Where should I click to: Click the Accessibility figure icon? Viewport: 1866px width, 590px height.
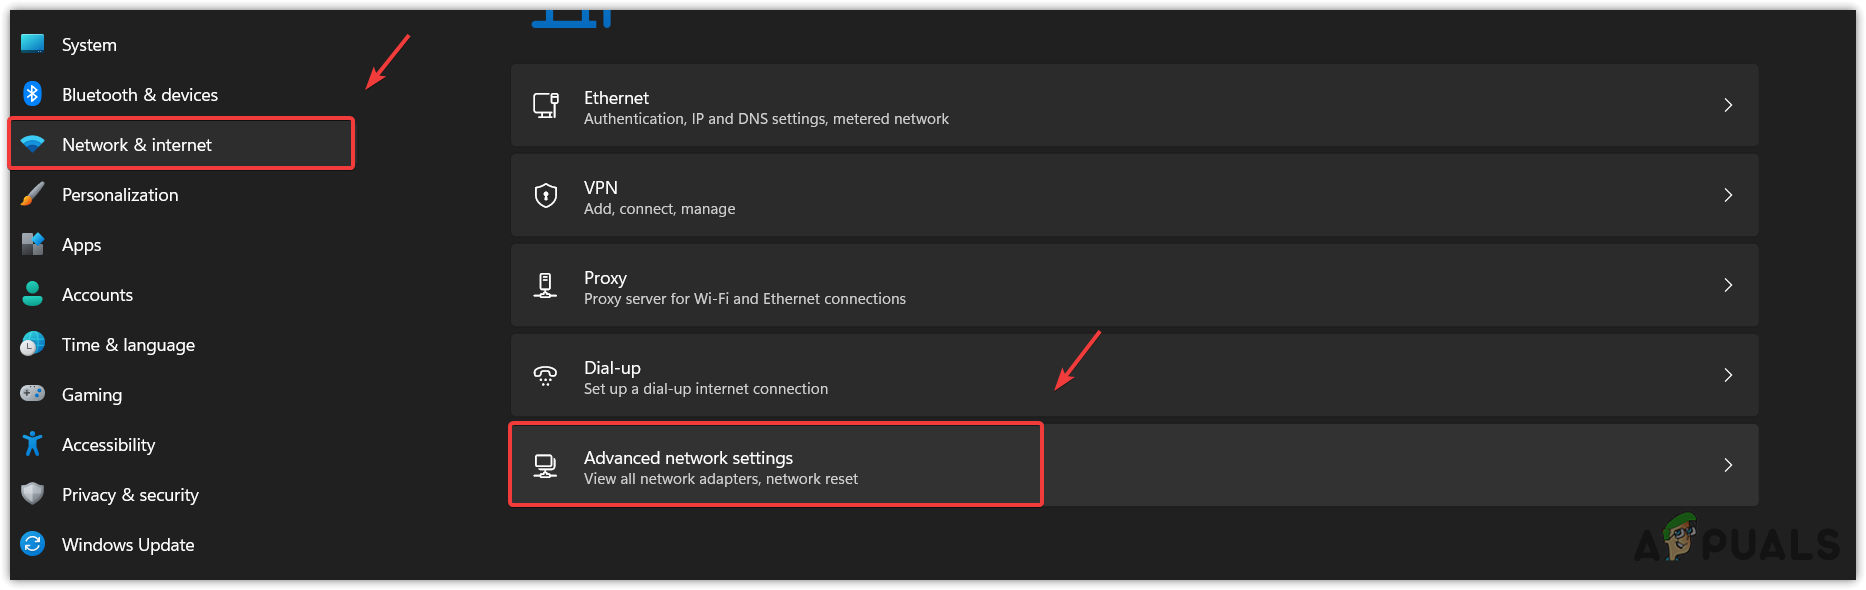(32, 444)
